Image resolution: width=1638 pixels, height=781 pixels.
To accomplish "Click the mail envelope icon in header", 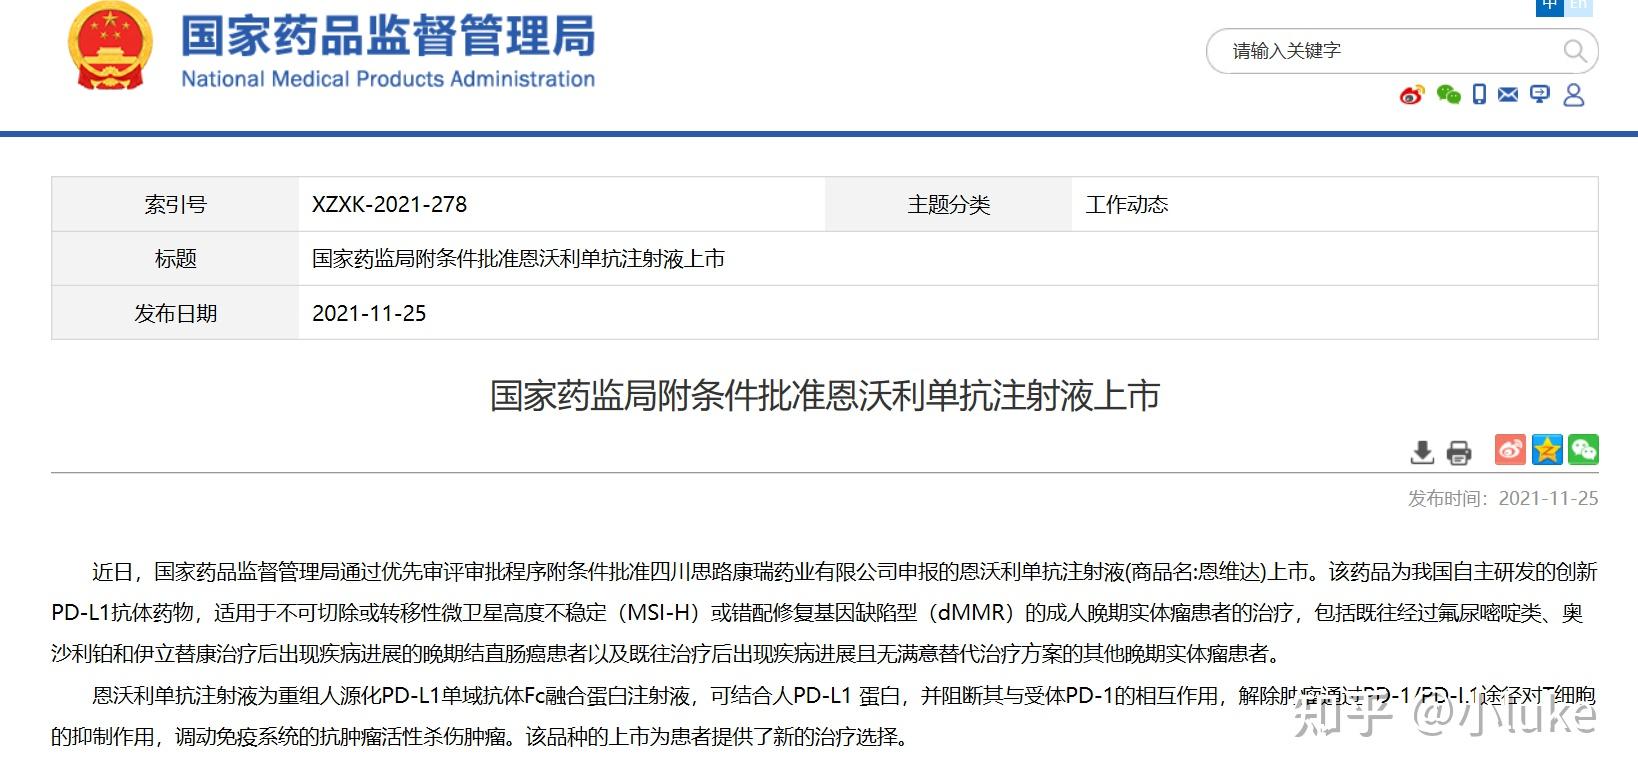I will [x=1508, y=95].
